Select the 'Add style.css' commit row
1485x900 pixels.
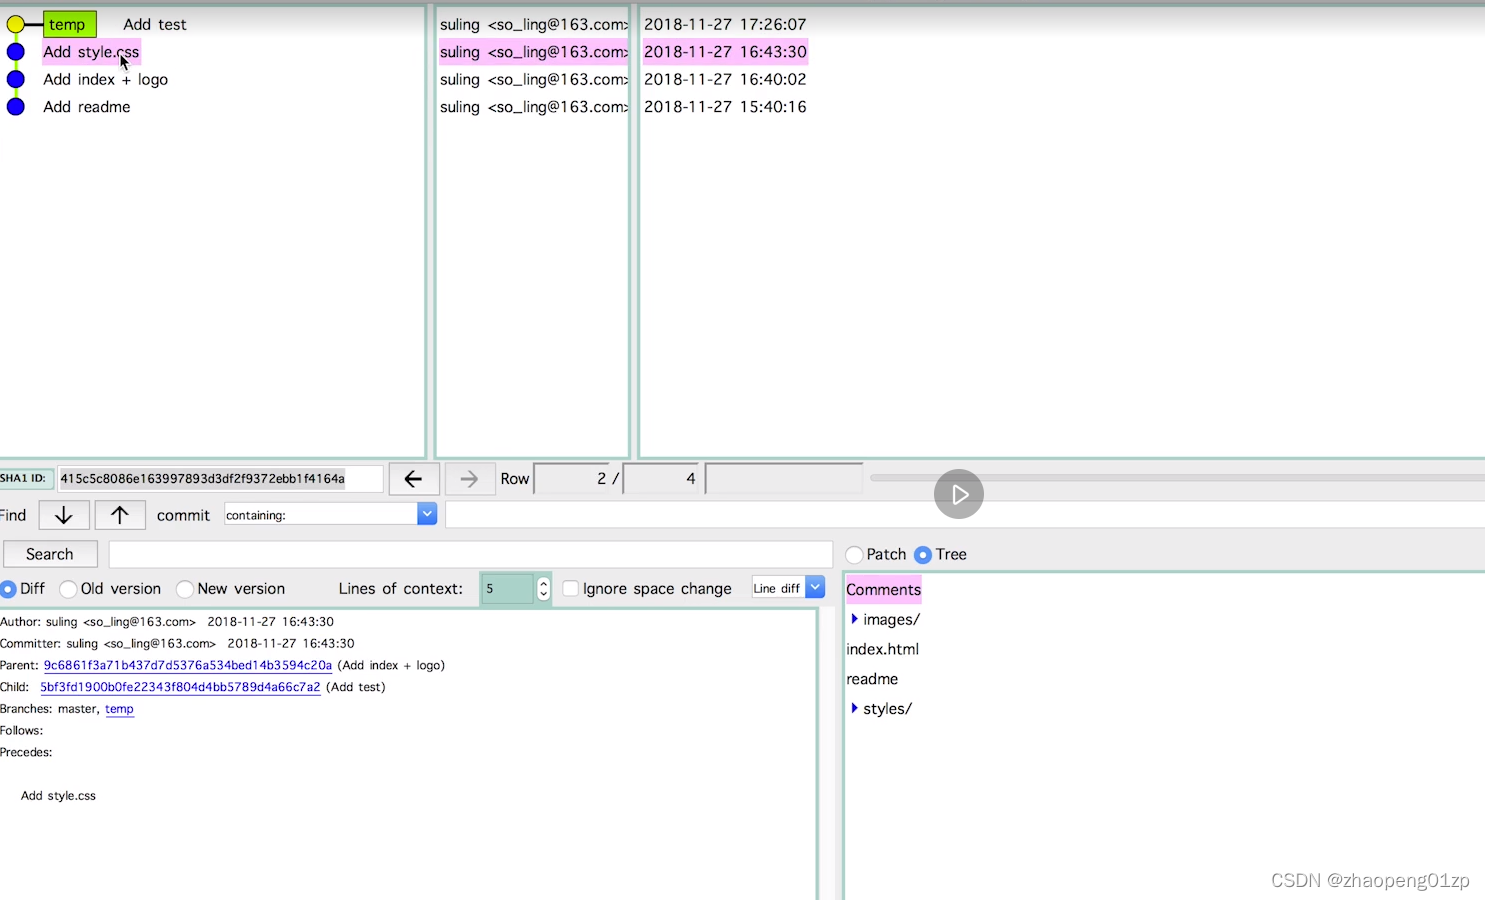pos(91,52)
